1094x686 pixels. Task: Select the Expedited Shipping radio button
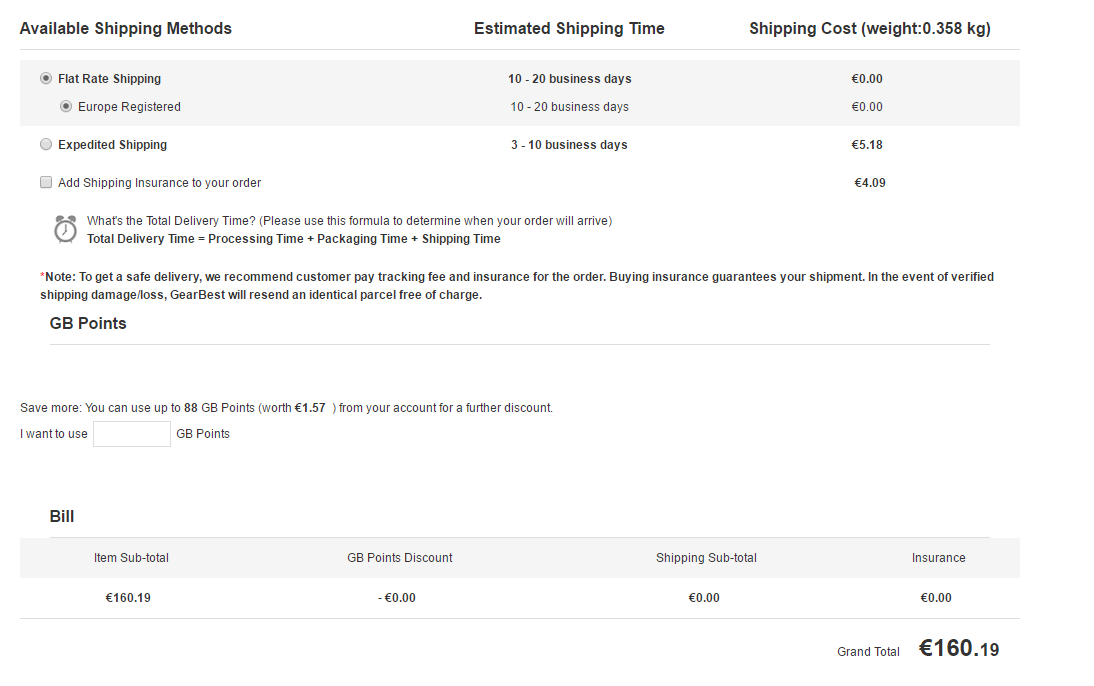(46, 145)
